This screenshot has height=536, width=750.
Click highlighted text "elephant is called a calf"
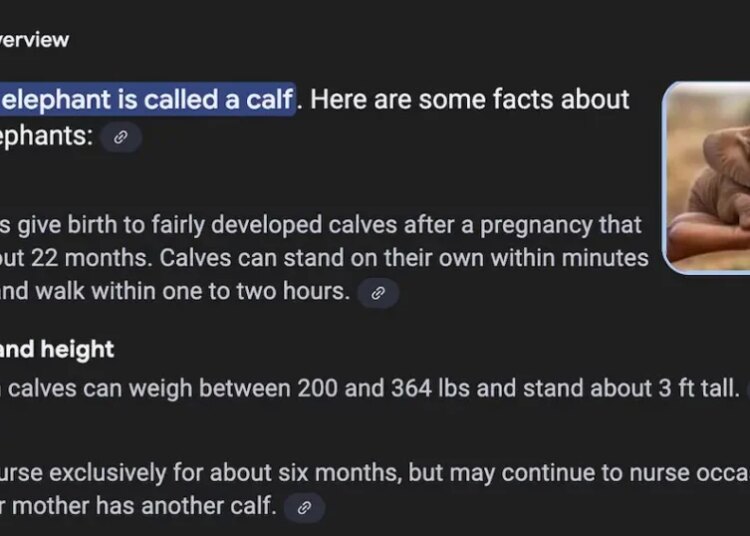pos(146,99)
